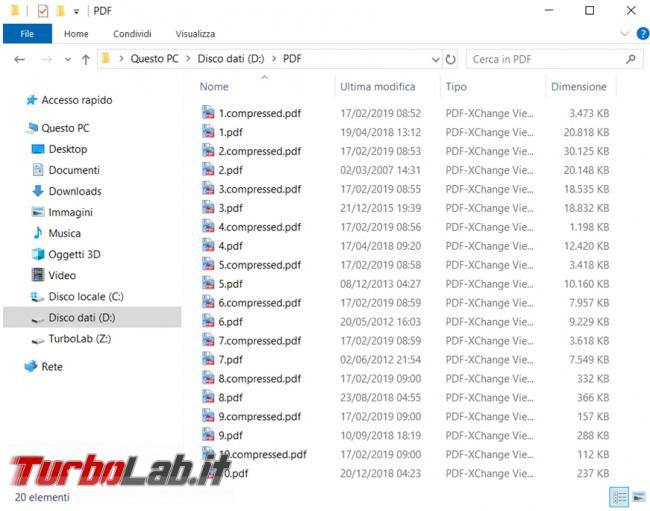The image size is (650, 511).
Task: Expand the ribbon chevron
Action: [624, 34]
